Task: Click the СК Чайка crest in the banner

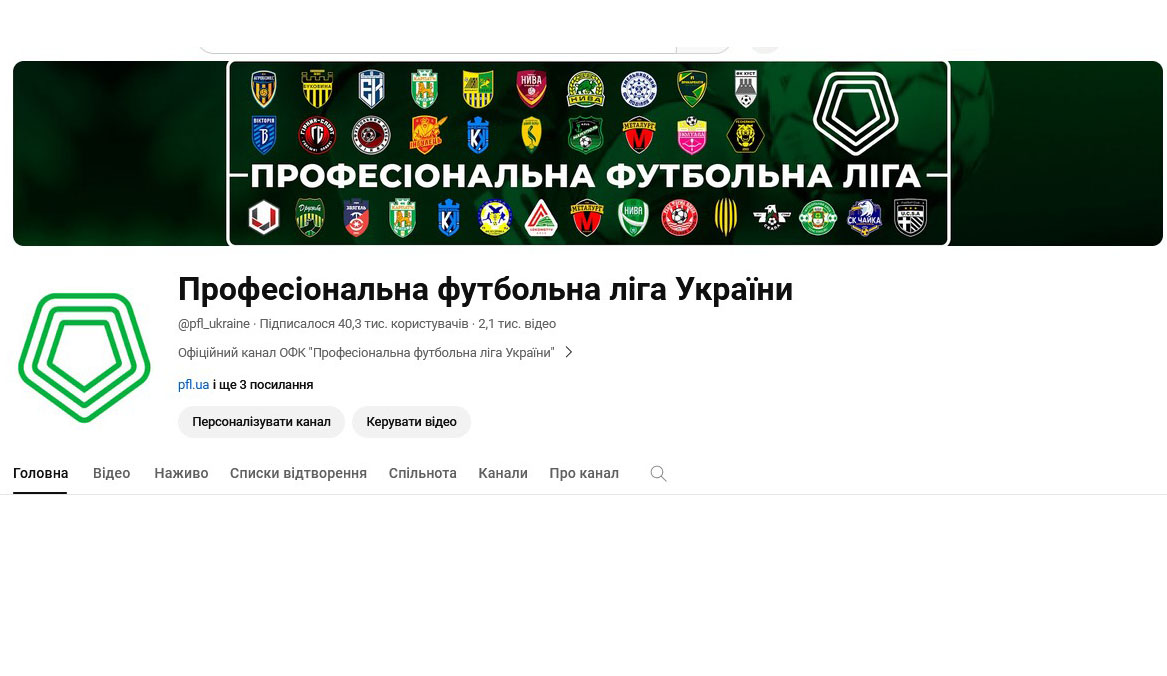Action: tap(864, 217)
